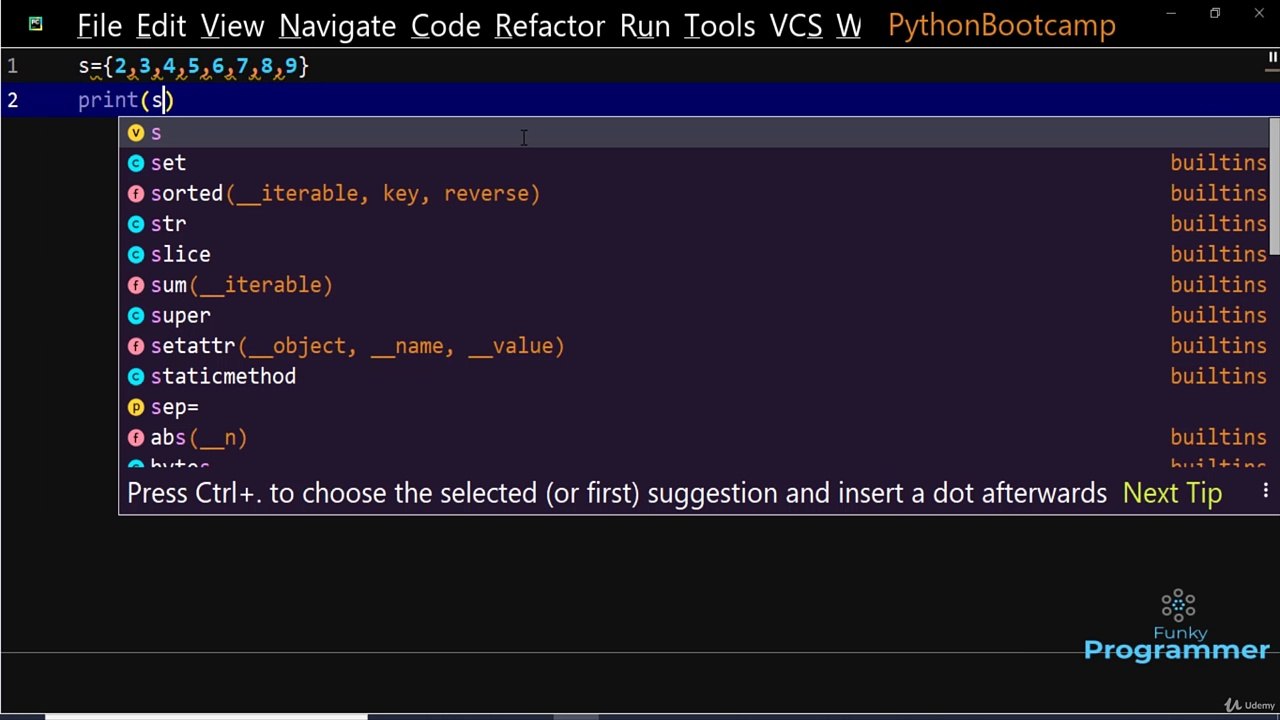The height and width of the screenshot is (720, 1280).
Task: Click 'builtins' label next to sorted
Action: pos(1218,193)
